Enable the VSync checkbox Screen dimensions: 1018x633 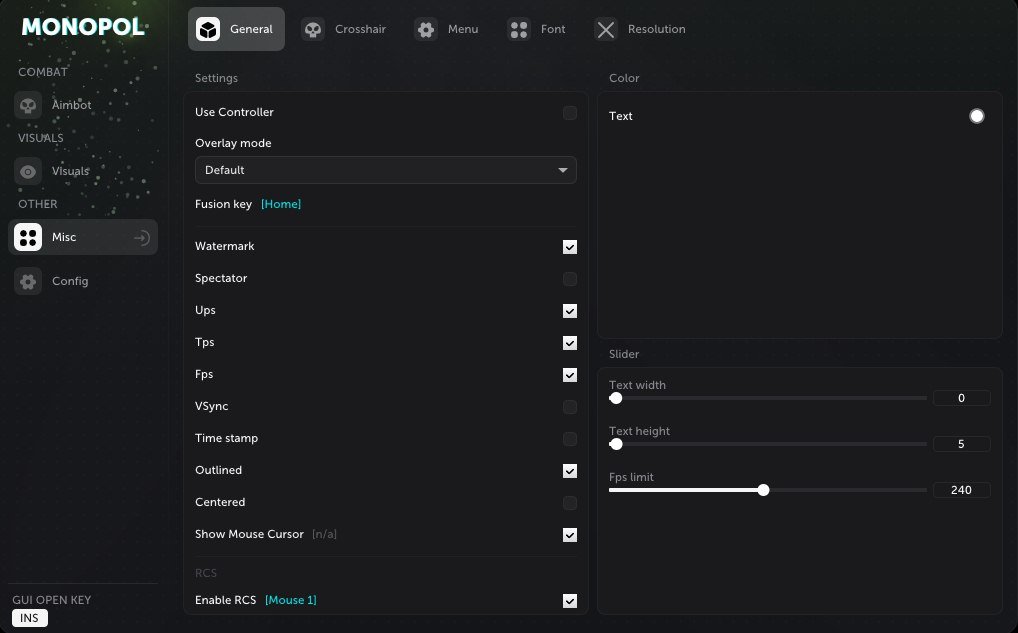click(570, 407)
